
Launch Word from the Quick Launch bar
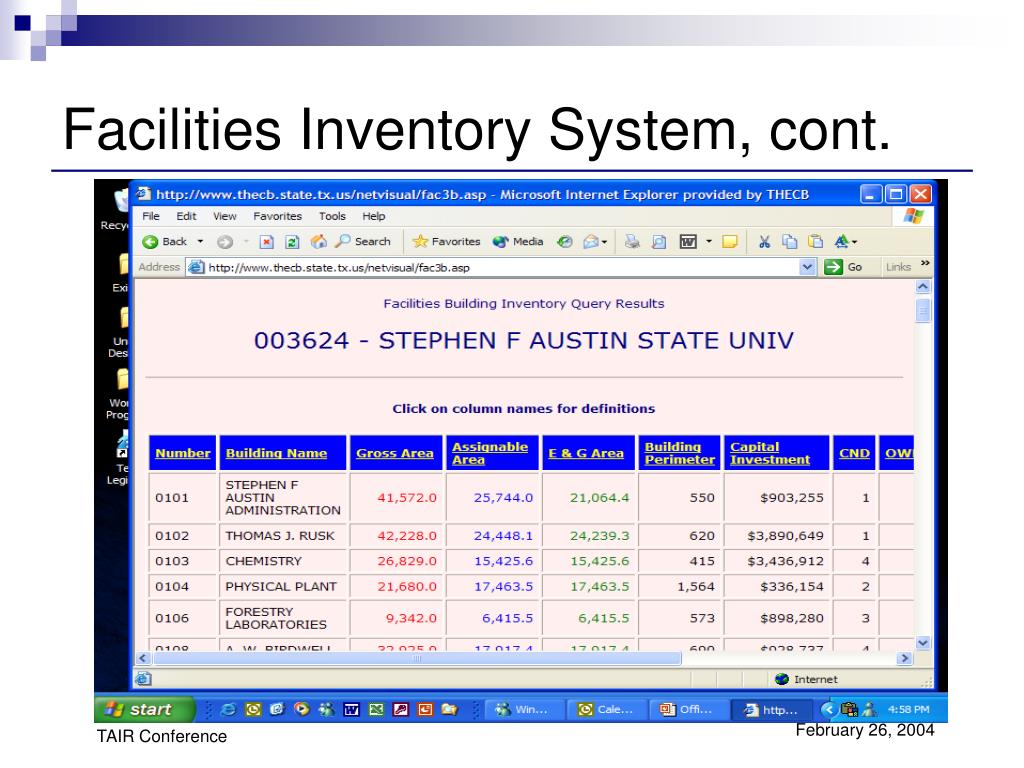pyautogui.click(x=351, y=709)
